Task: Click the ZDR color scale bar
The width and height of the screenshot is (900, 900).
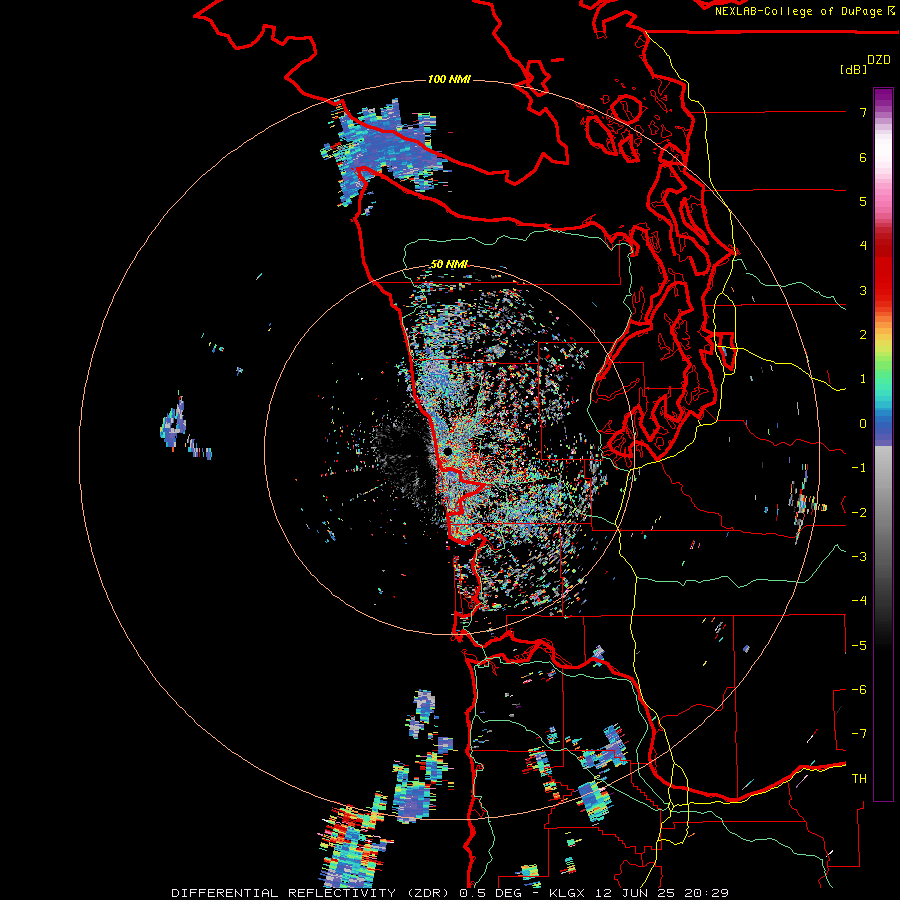Action: 883,444
